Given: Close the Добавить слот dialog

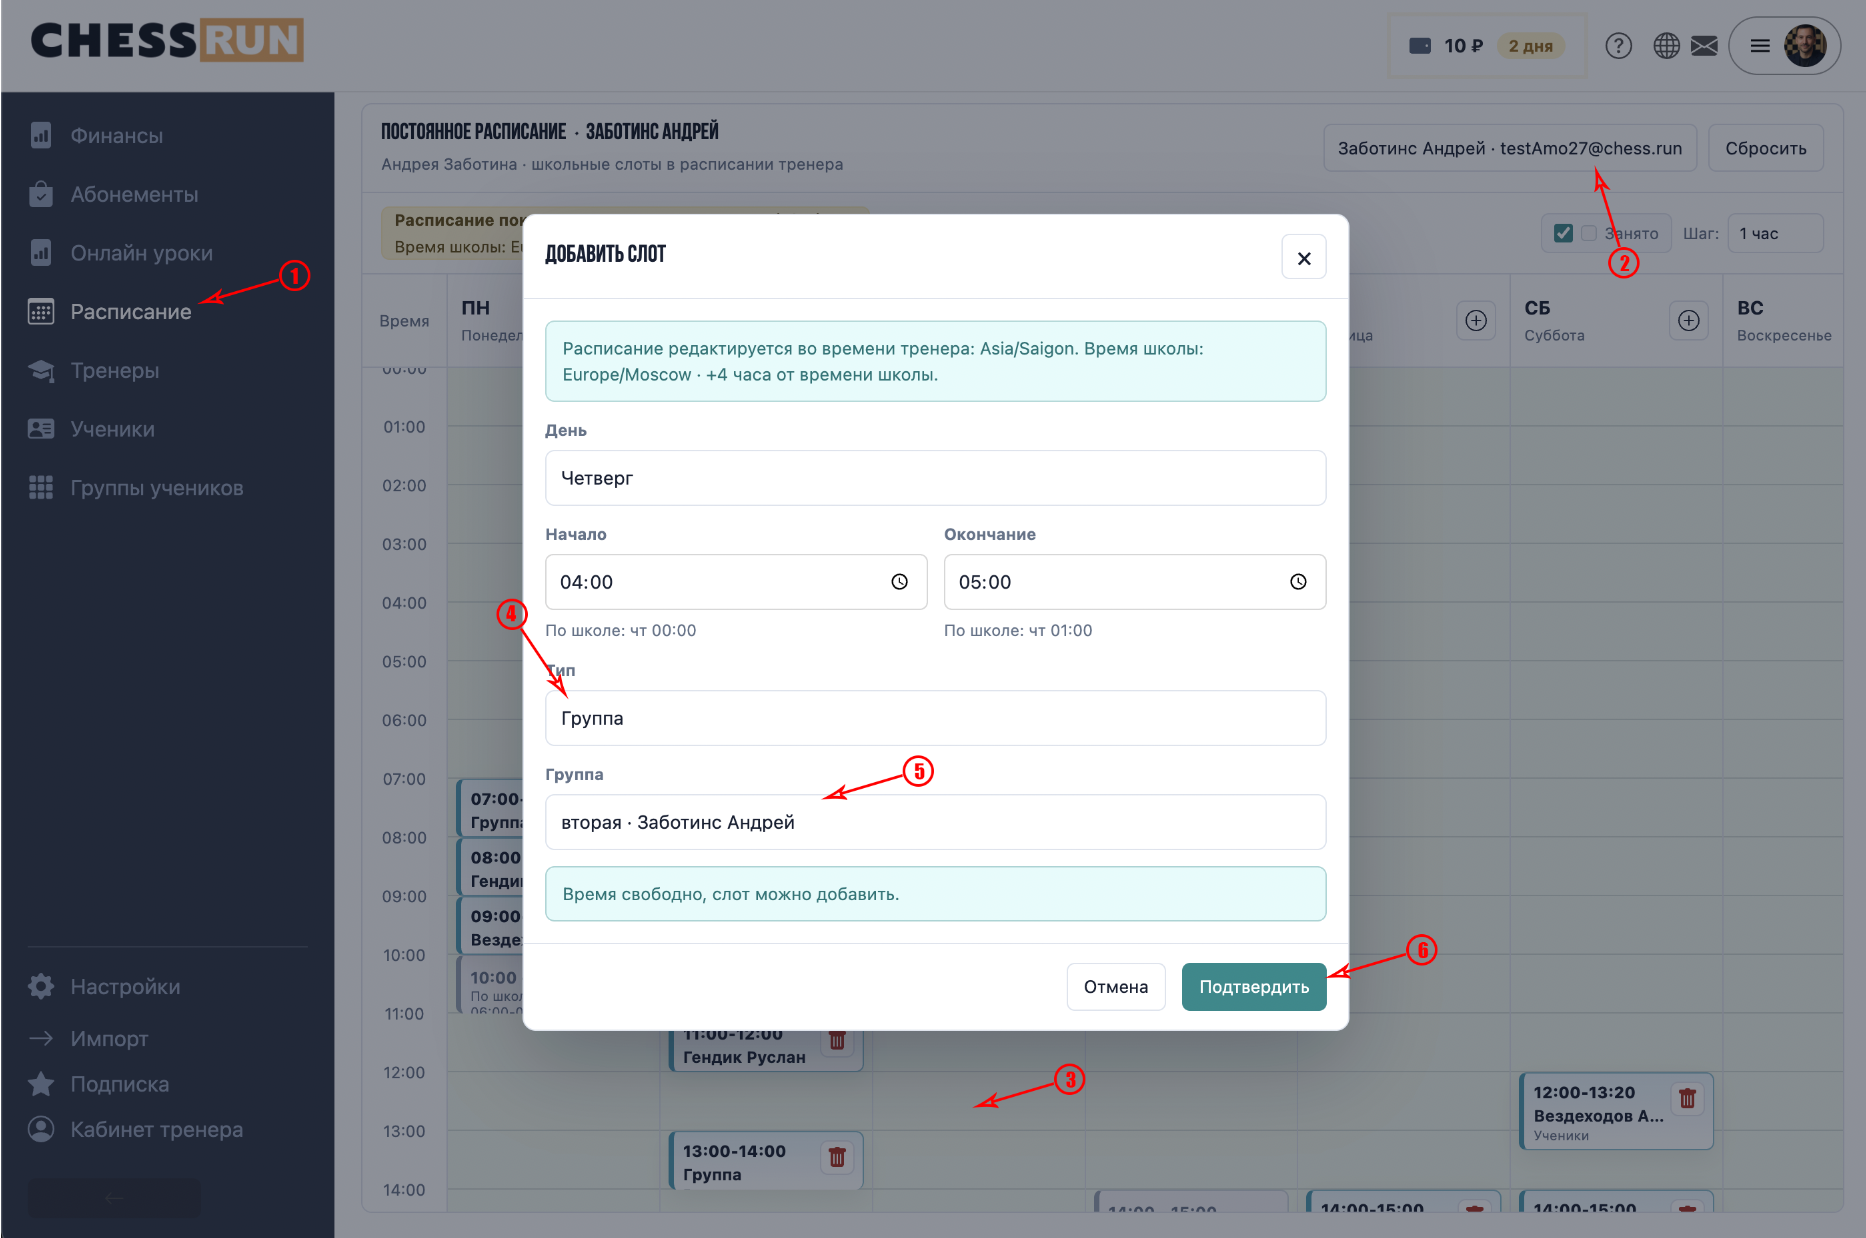Looking at the screenshot, I should pyautogui.click(x=1304, y=258).
